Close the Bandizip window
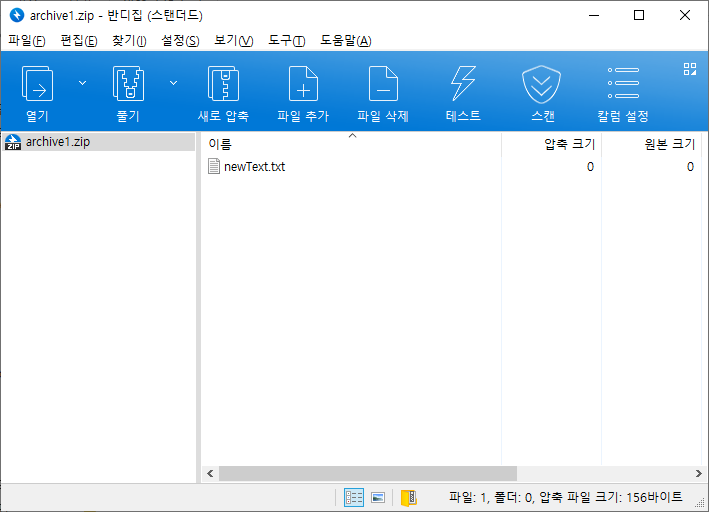Screen dimensions: 709x512 pos(685,15)
